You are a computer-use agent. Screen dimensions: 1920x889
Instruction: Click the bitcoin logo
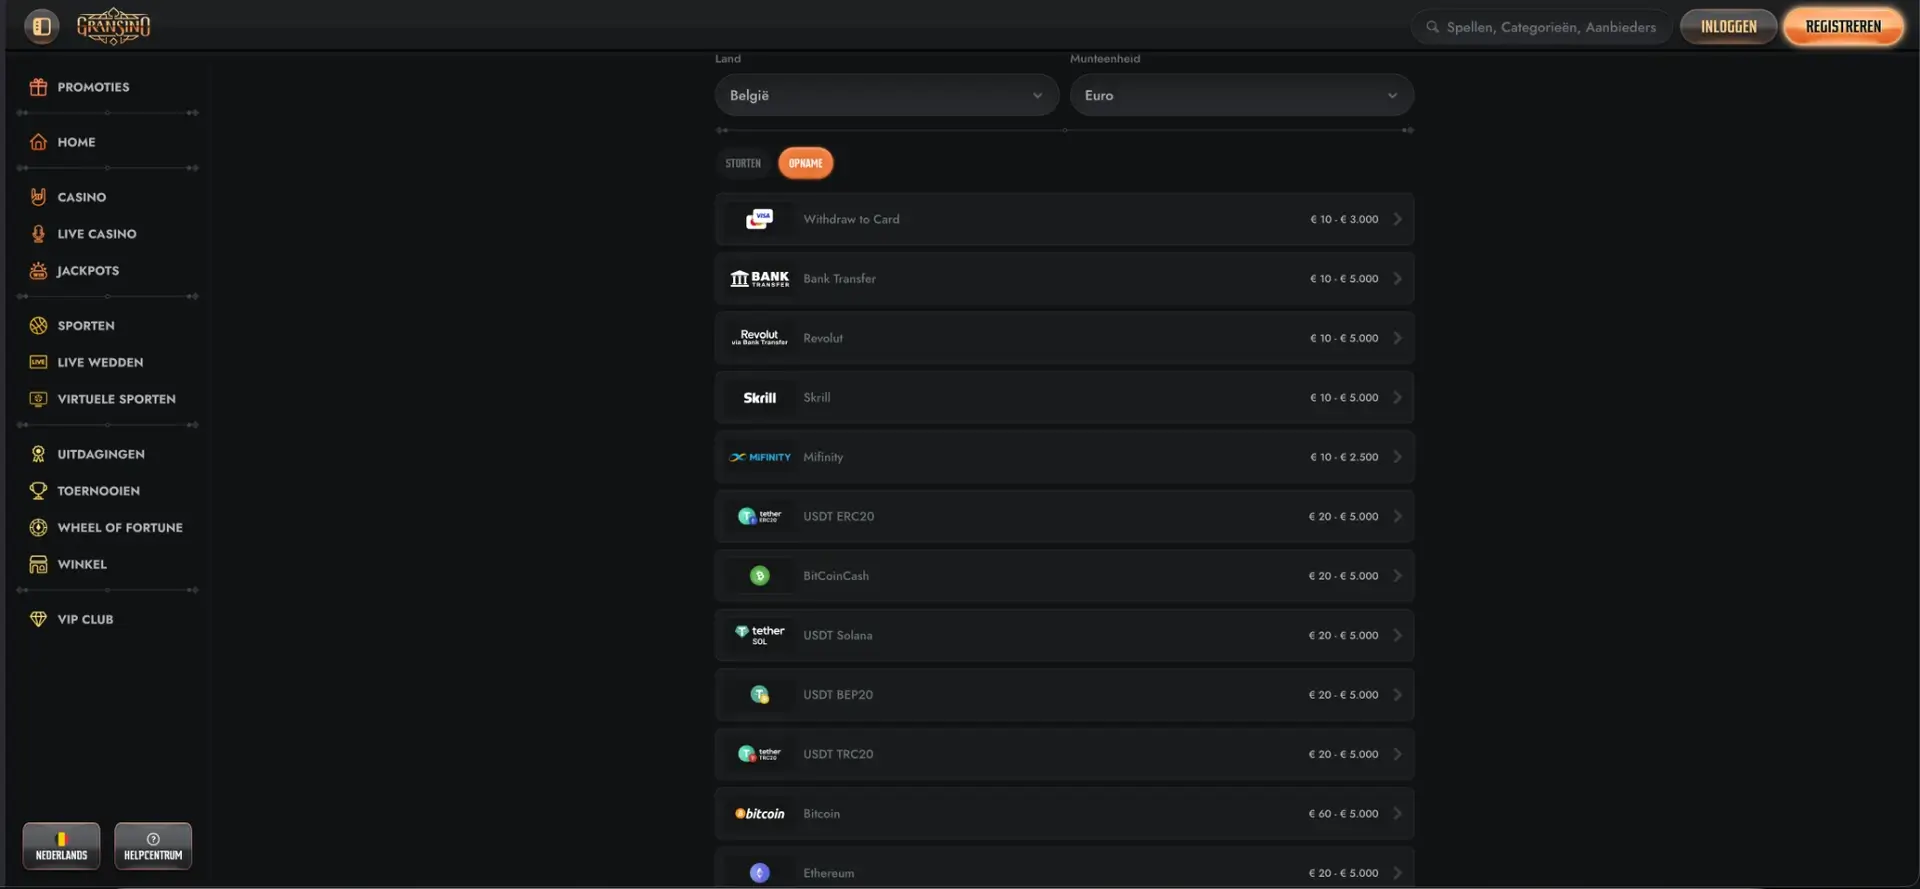tap(760, 814)
